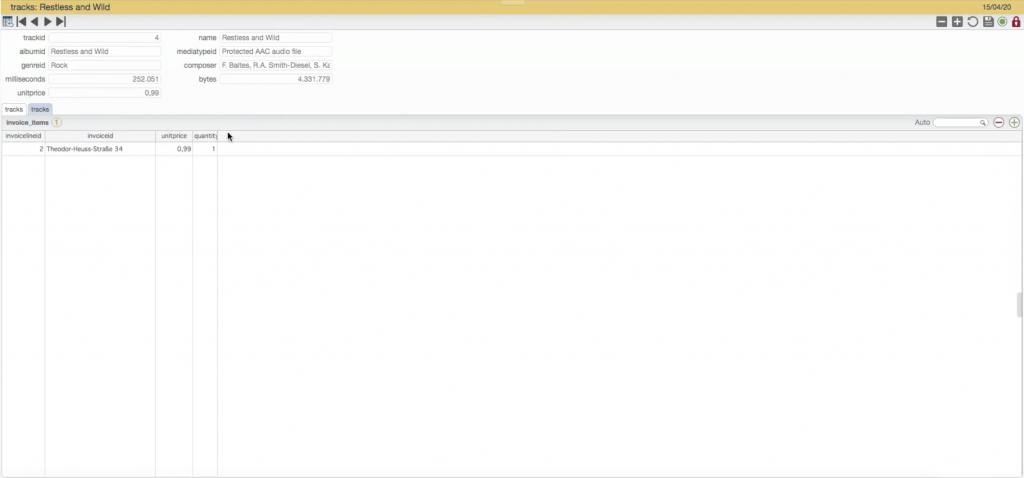Click the bytes field
The height and width of the screenshot is (478, 1024).
[x=276, y=79]
